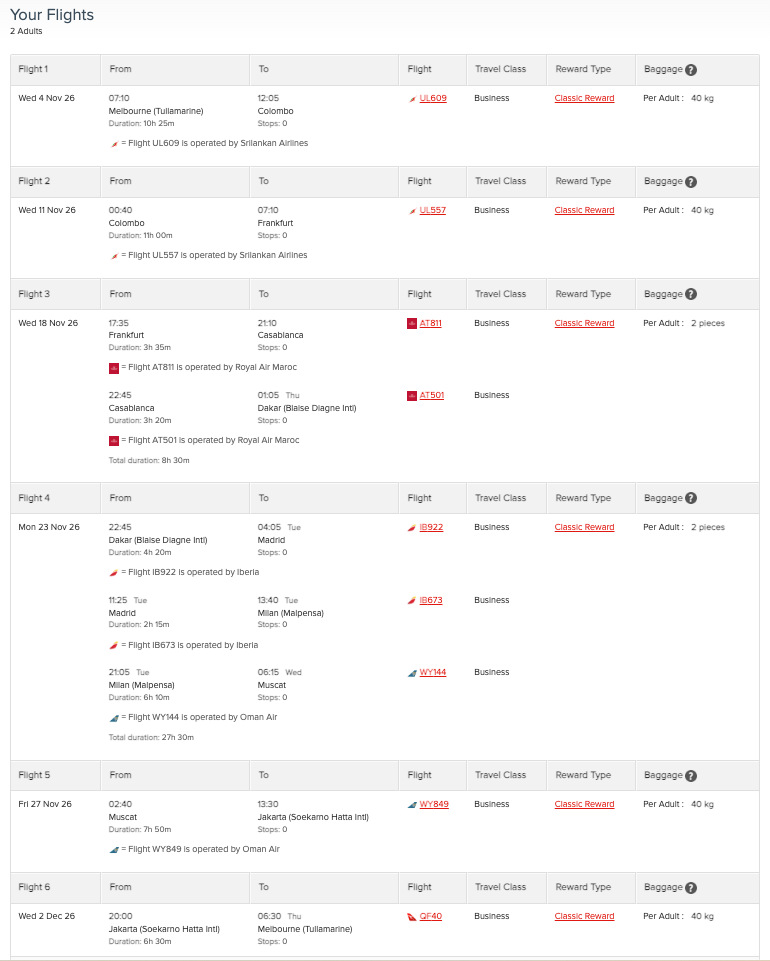
Task: Click the AT501 flight number link
Action: 431,395
